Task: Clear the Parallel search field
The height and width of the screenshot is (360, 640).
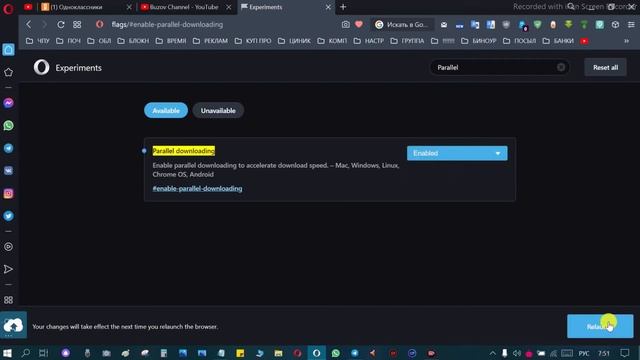Action: point(561,67)
